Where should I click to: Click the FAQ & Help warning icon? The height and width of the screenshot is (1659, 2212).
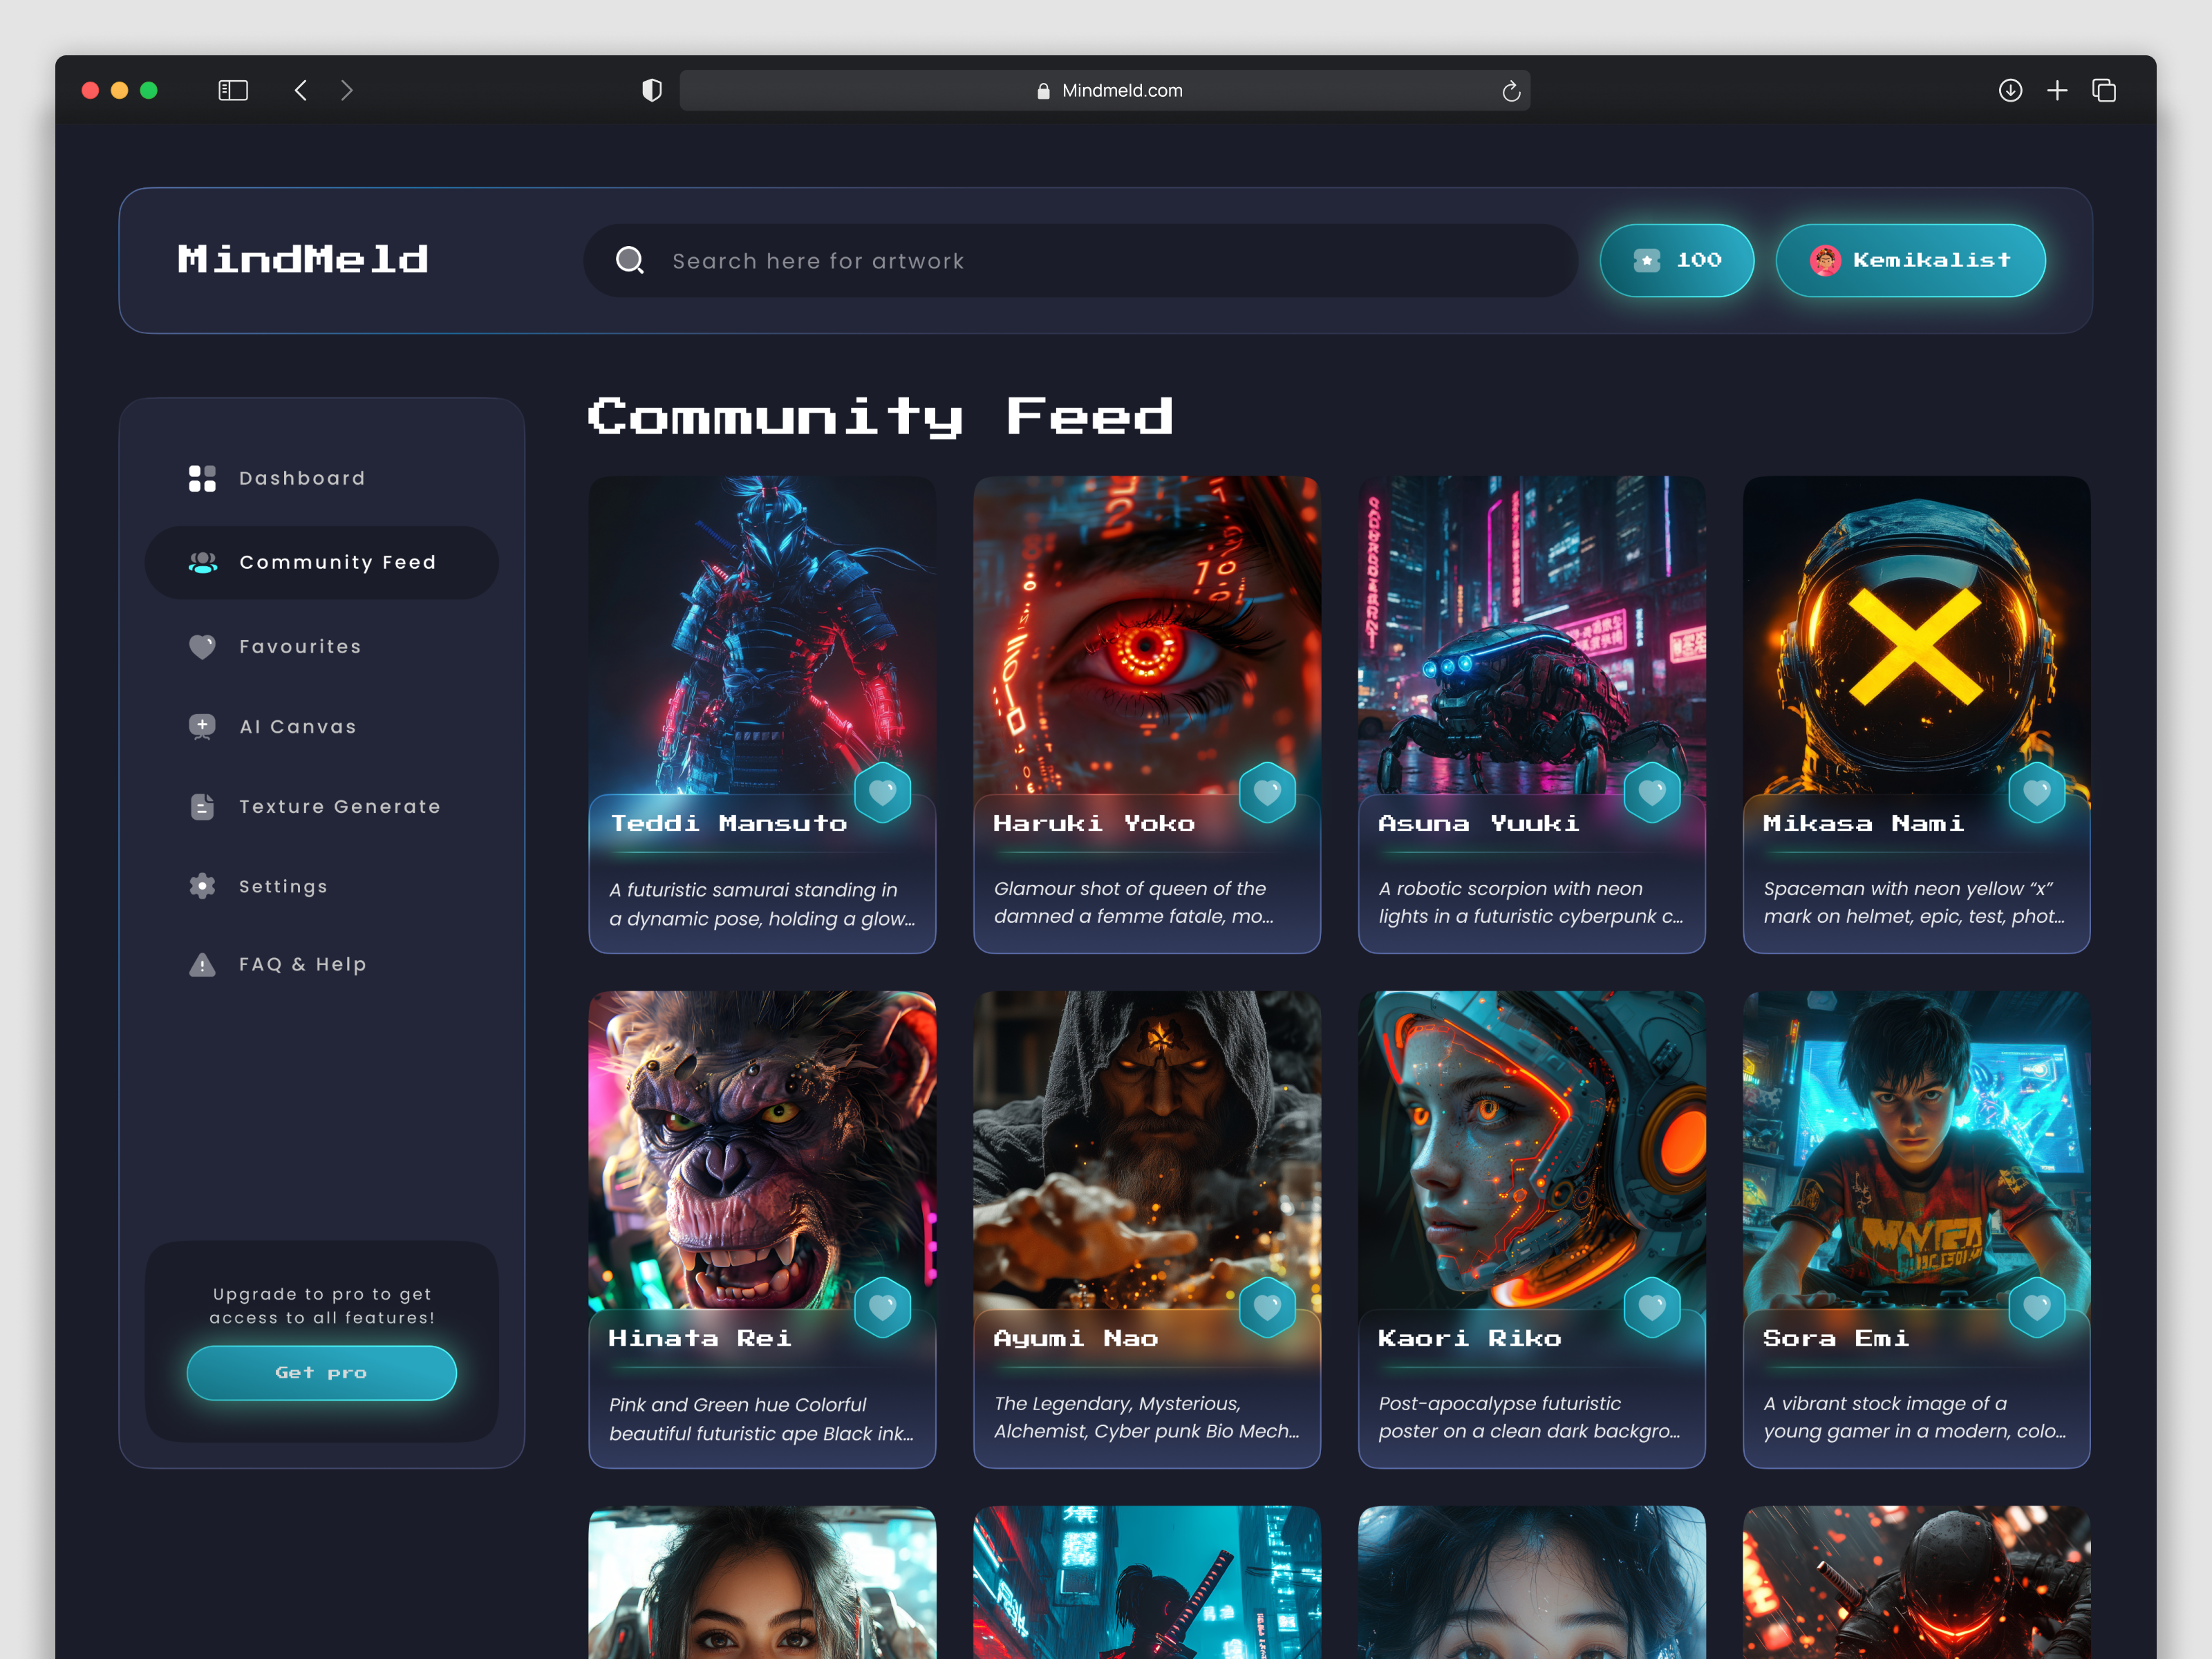(x=202, y=965)
